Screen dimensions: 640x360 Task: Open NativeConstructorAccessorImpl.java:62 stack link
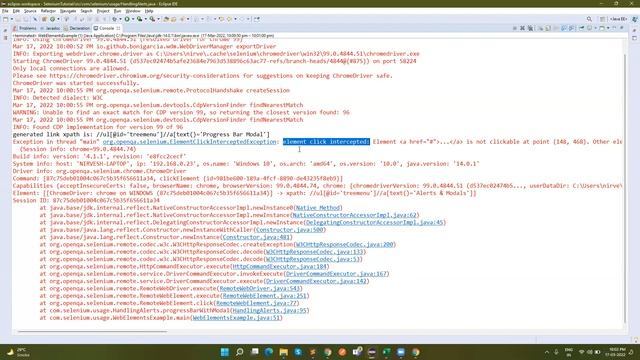(354, 215)
